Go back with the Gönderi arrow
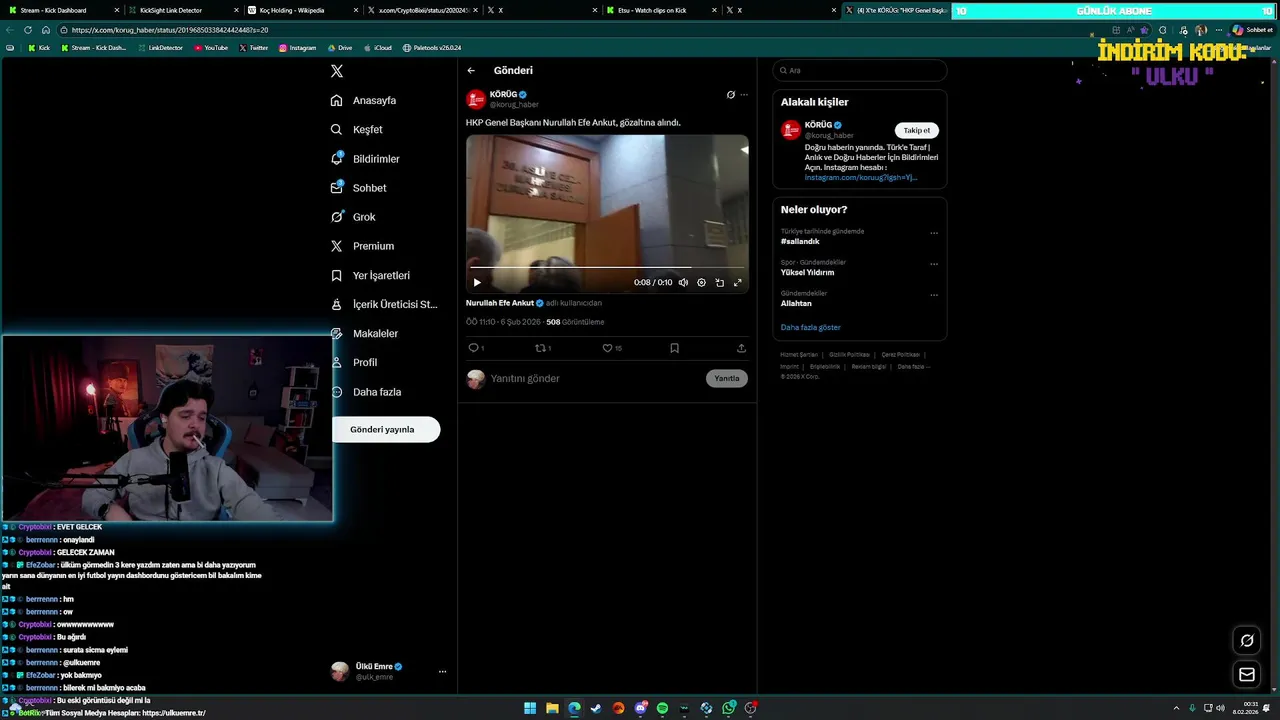1280x720 pixels. tap(471, 70)
